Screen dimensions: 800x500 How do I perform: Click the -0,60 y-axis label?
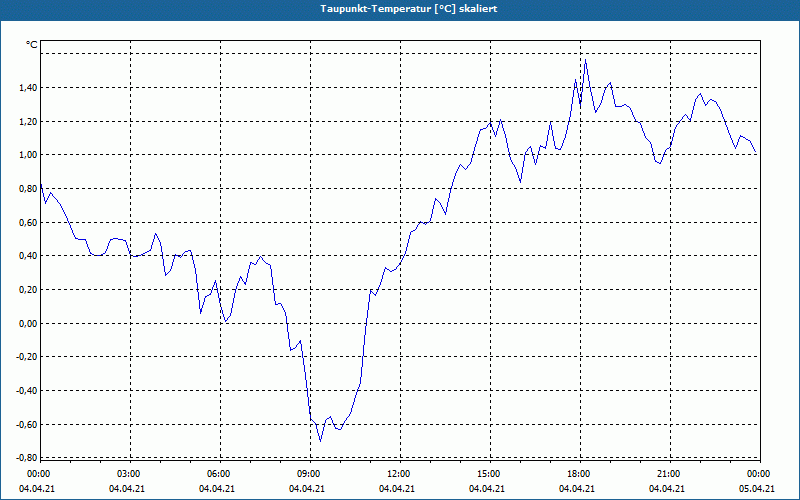(x=27, y=424)
